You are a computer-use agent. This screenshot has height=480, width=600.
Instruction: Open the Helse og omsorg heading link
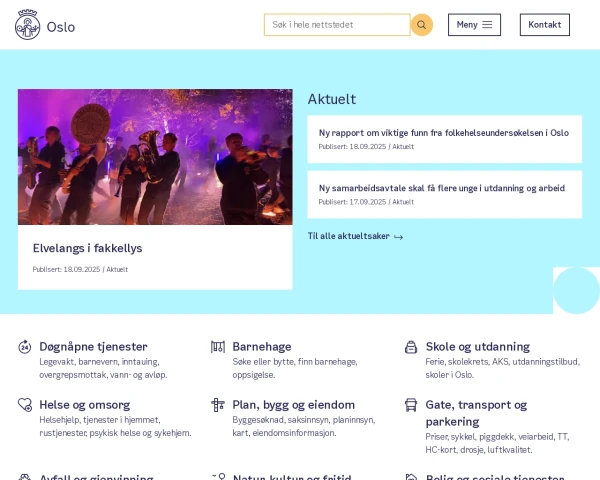tap(84, 404)
